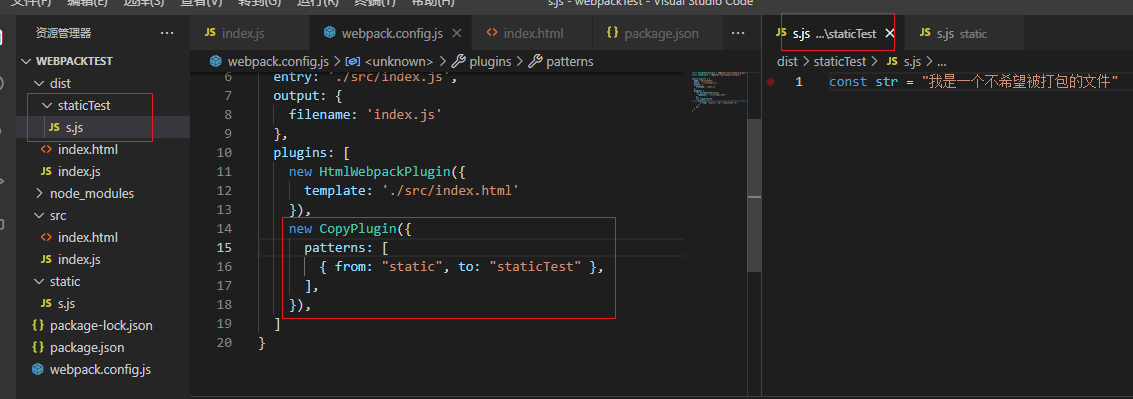Click dist breadcrumb in right editor

[787, 62]
